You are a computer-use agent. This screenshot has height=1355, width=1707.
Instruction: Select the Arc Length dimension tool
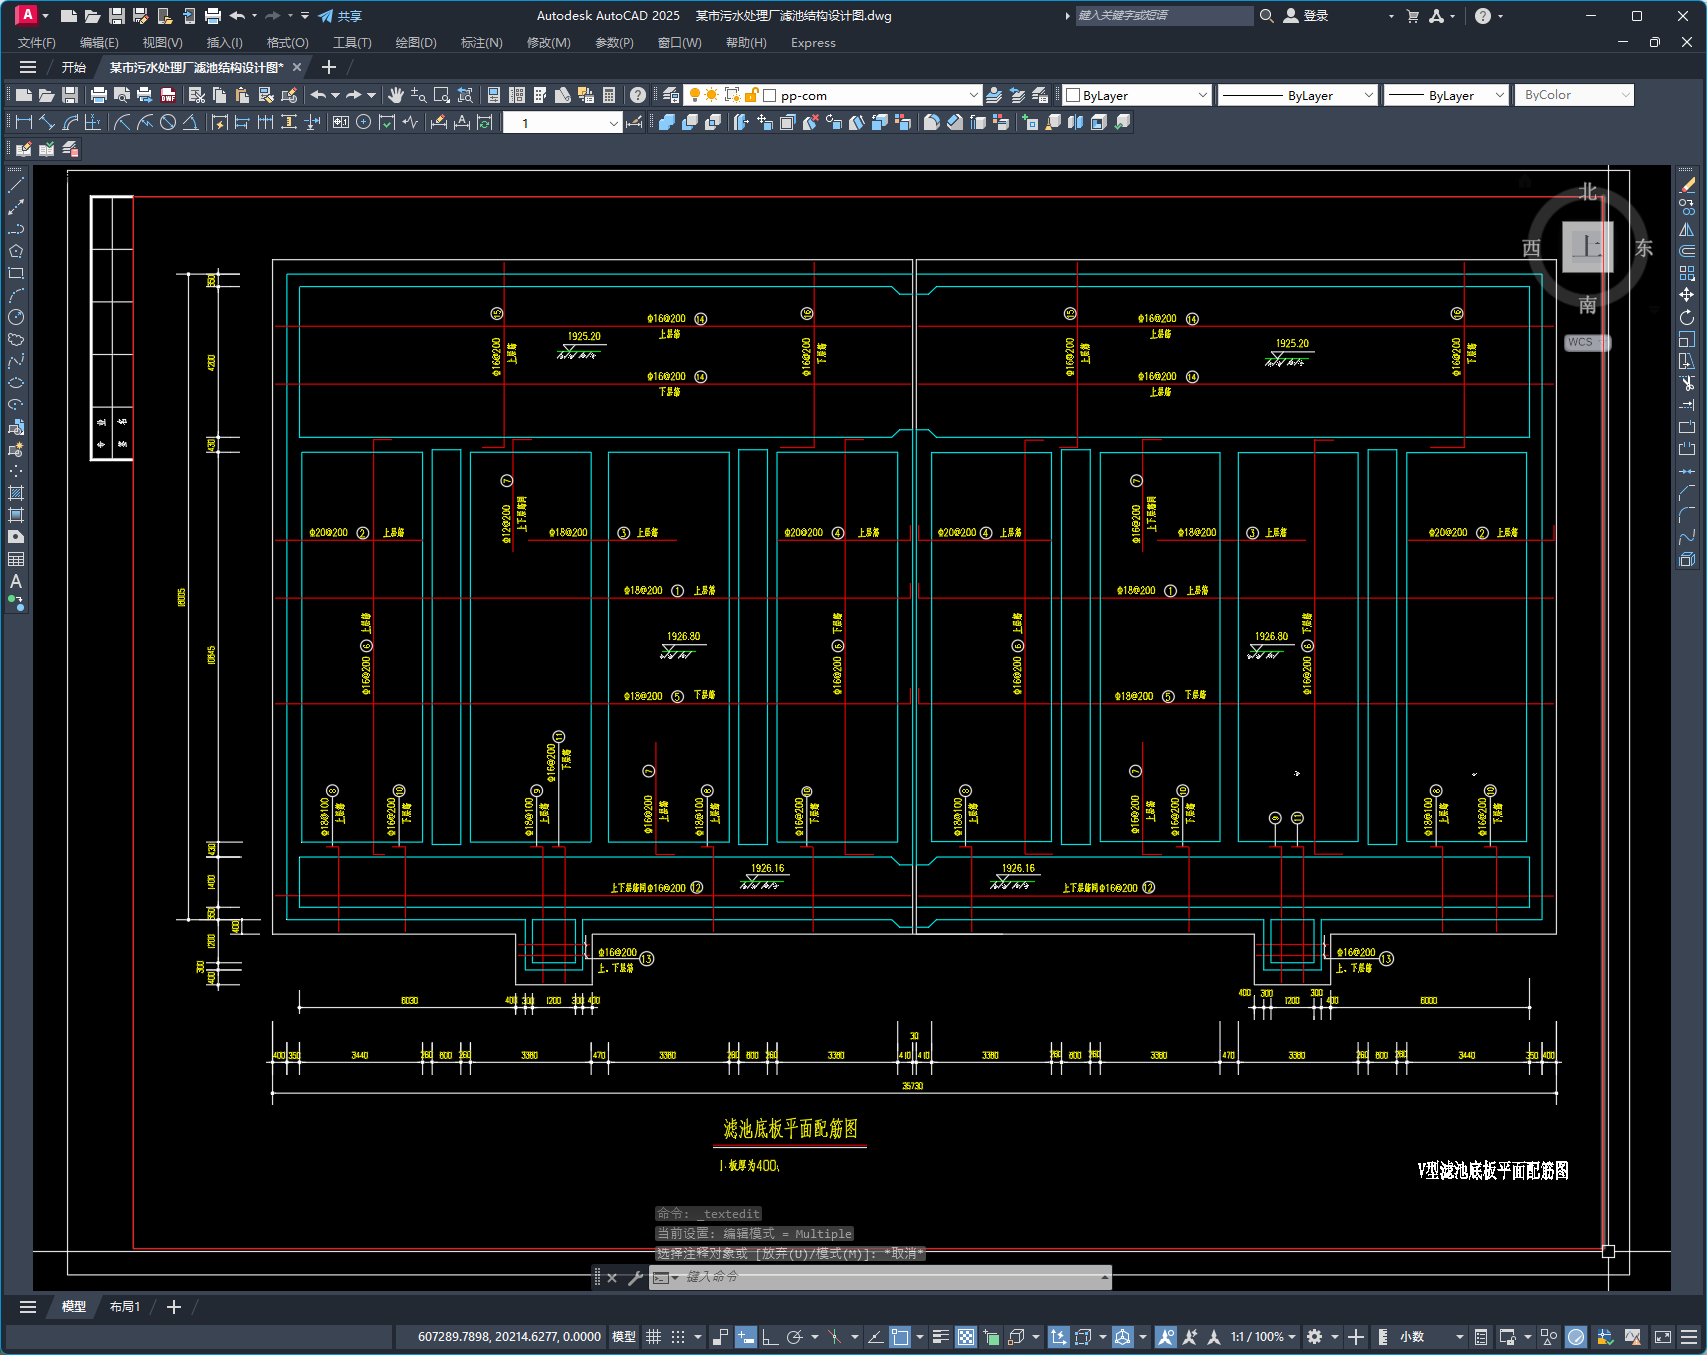coord(70,122)
